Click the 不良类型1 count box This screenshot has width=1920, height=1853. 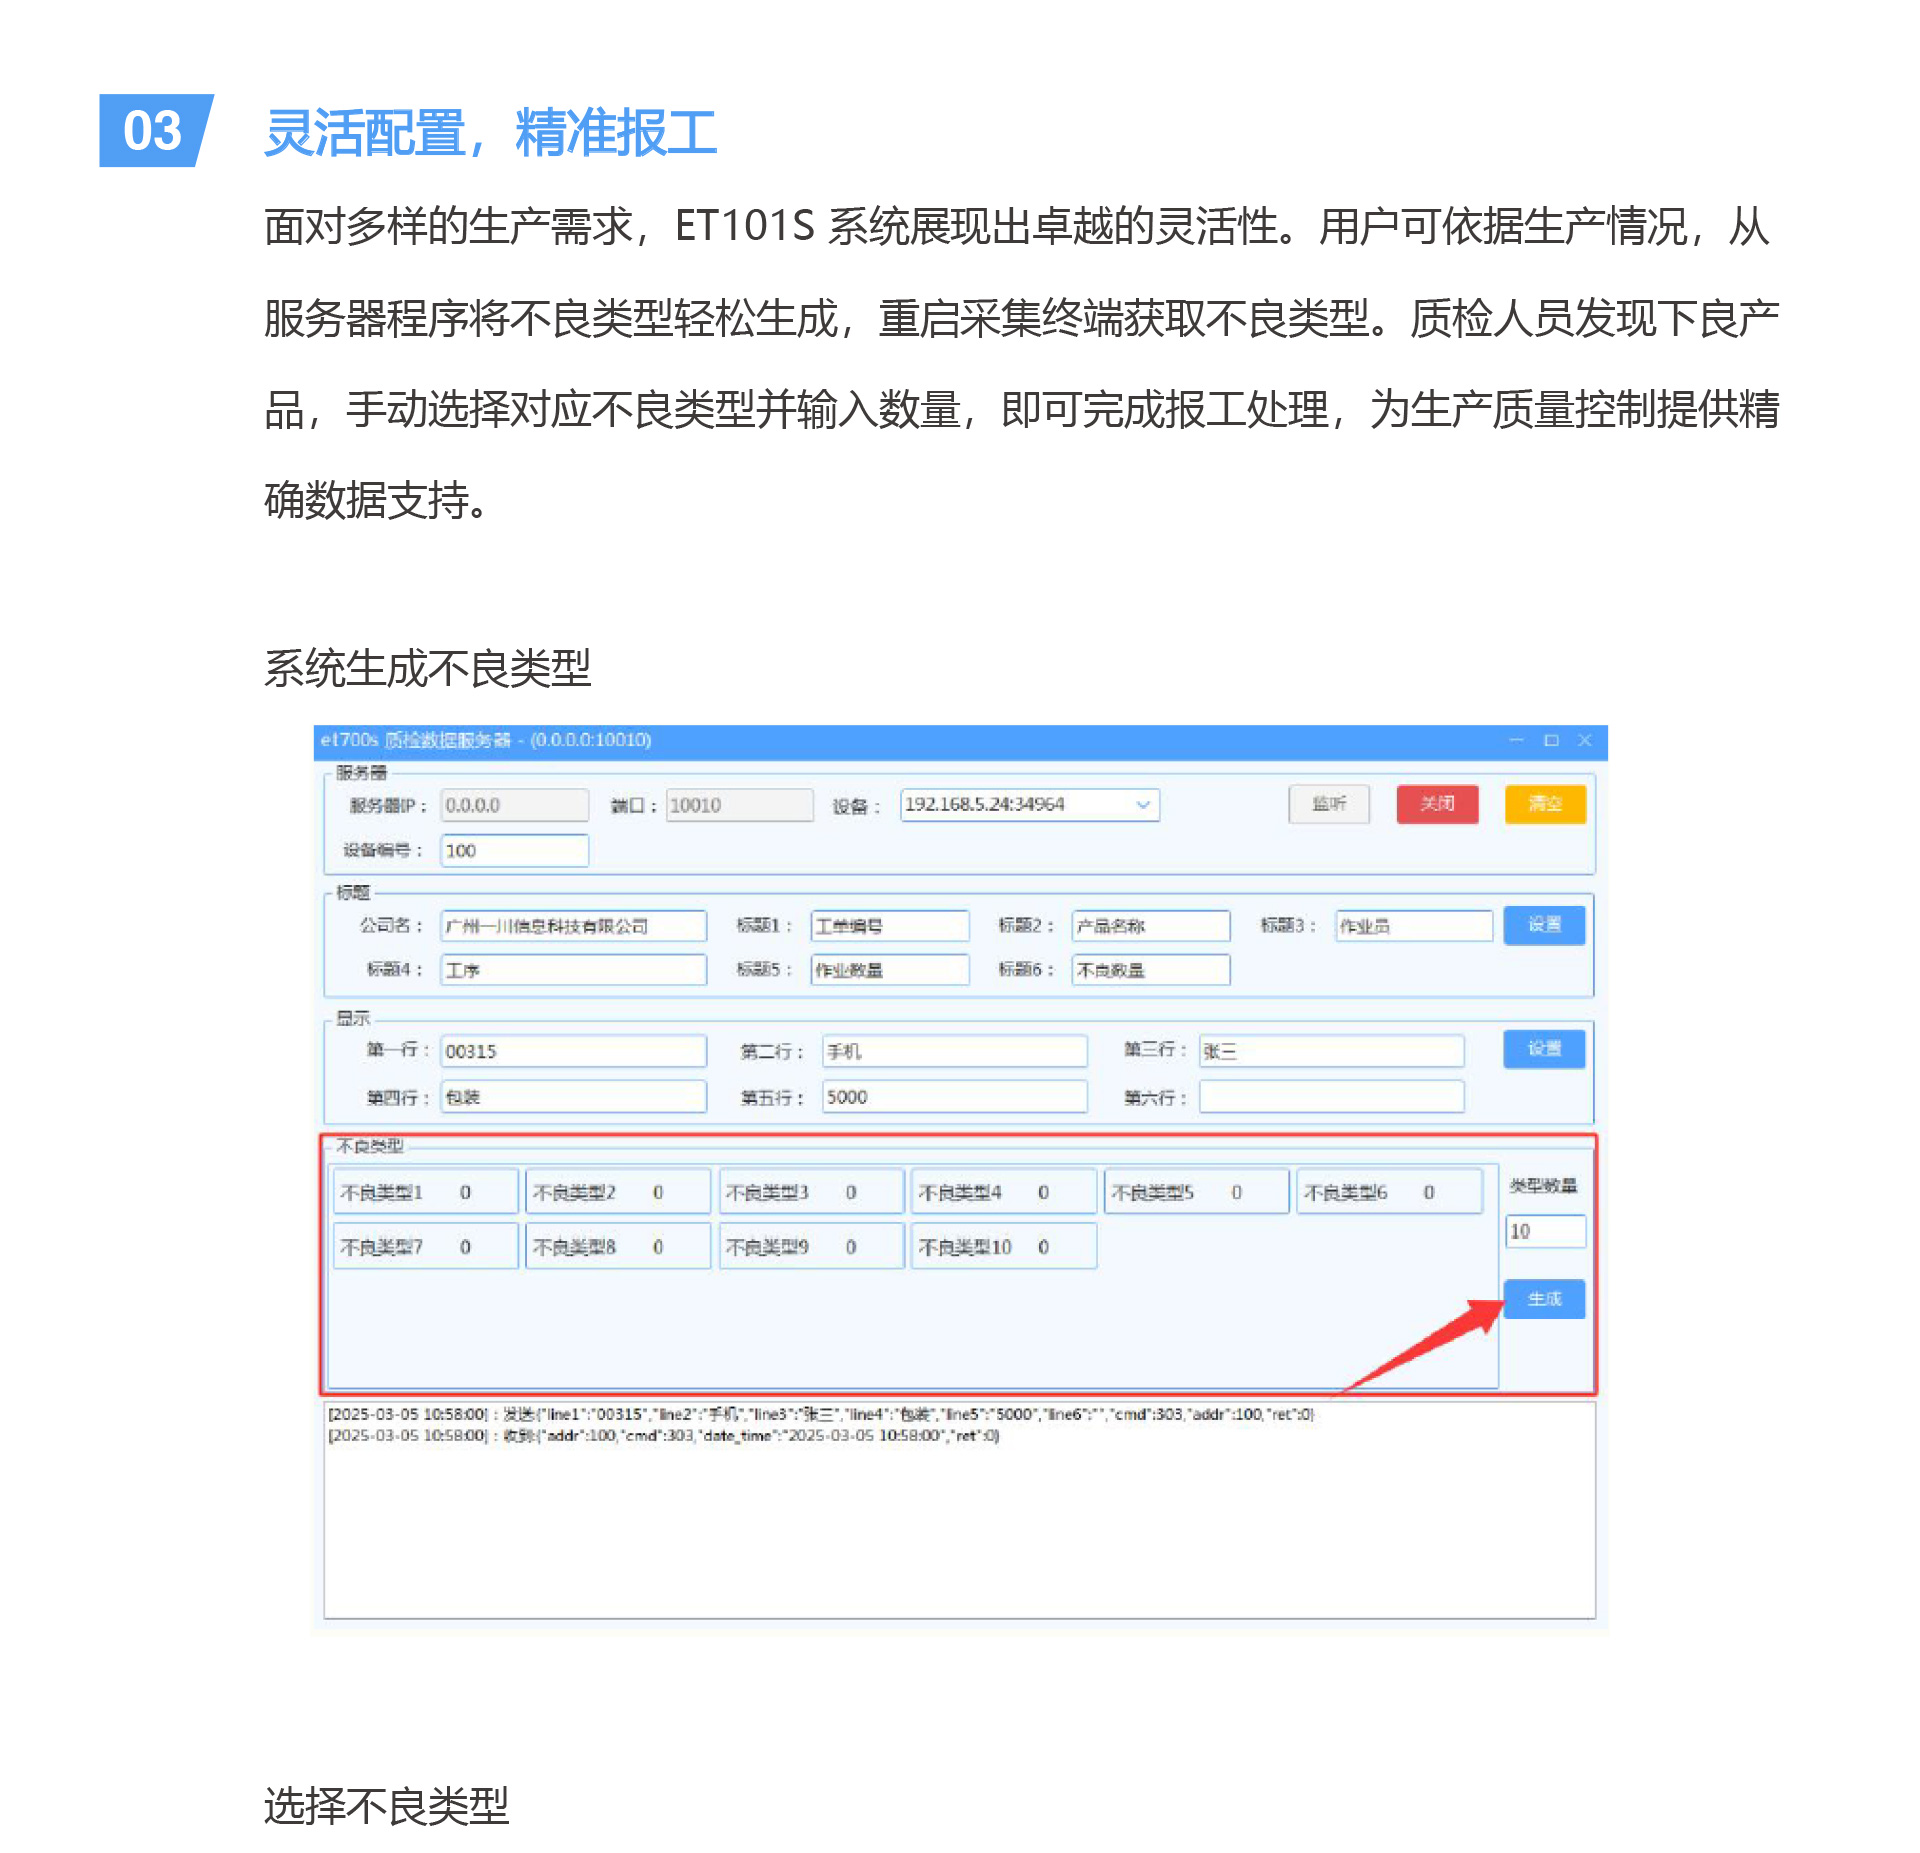tap(426, 1192)
